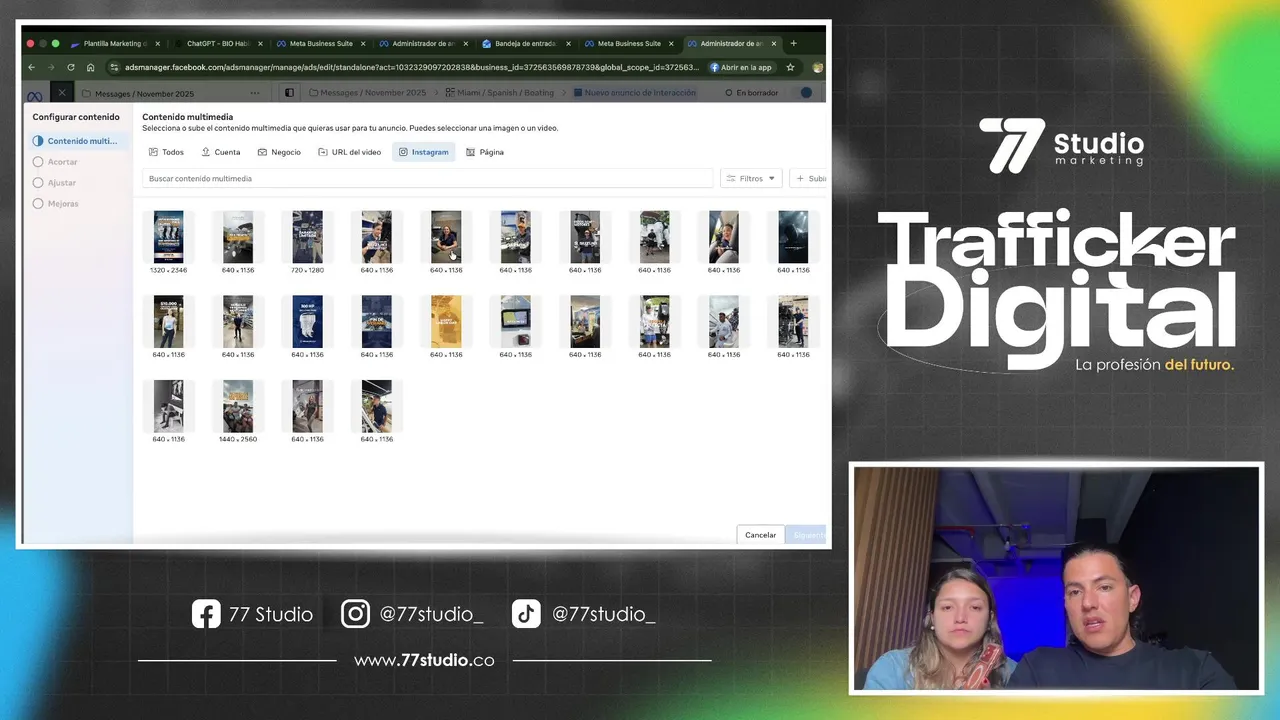Click the browser home icon
The image size is (1280, 720).
[90, 67]
